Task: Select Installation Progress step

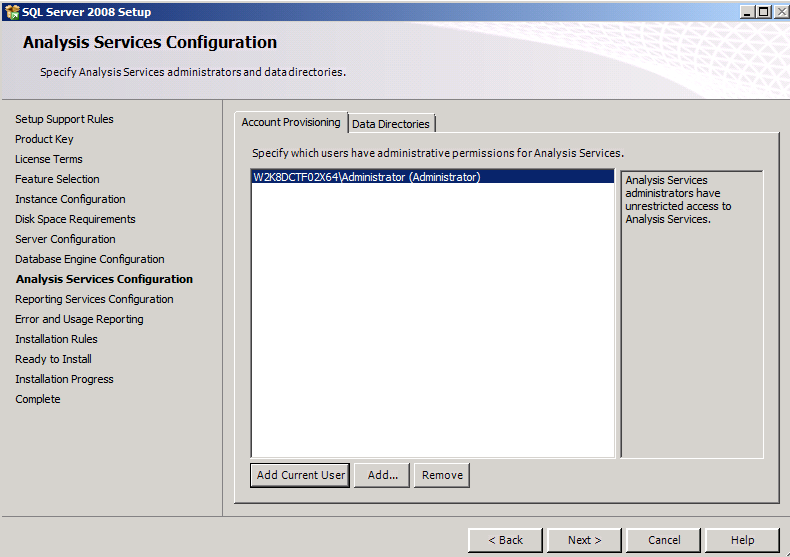Action: pos(64,379)
